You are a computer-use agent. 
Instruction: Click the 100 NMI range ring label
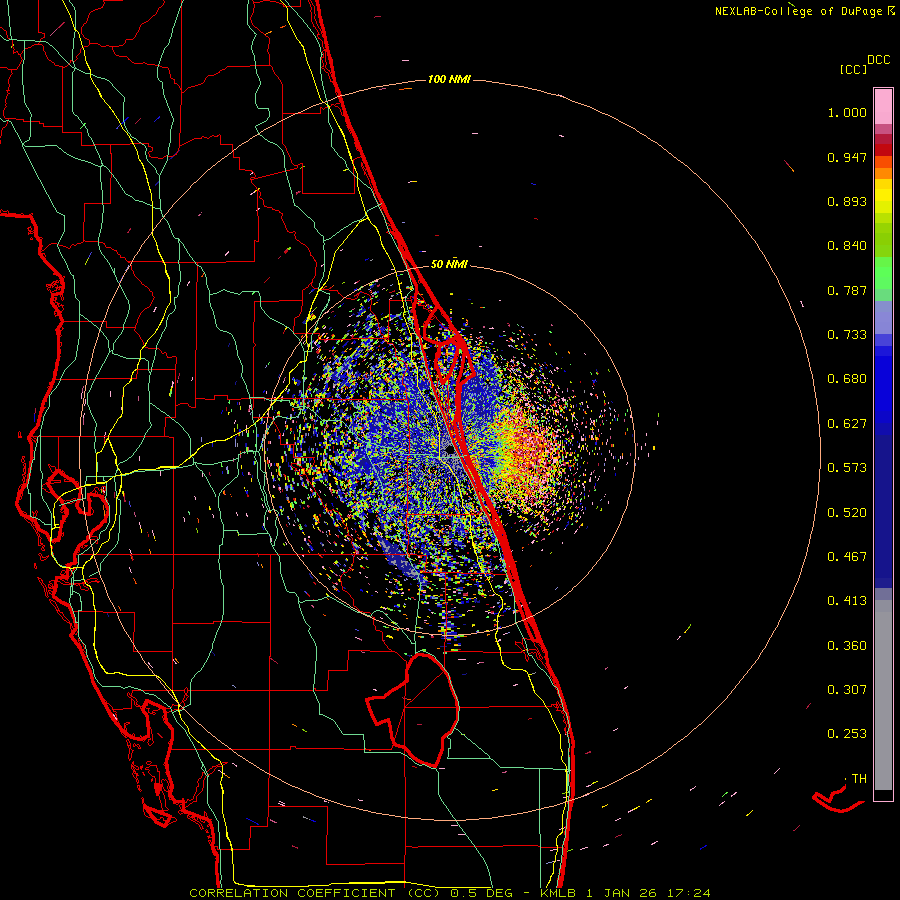coord(449,79)
